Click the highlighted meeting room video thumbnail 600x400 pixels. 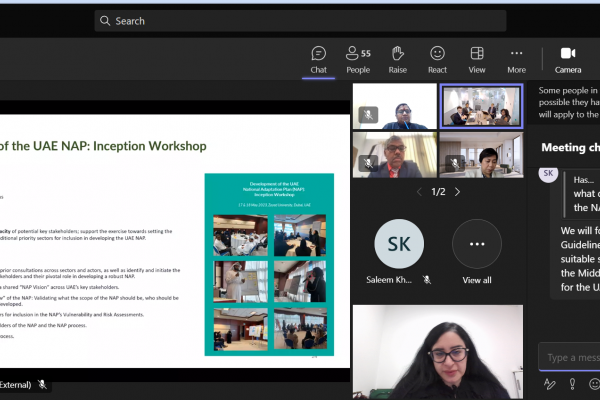481,106
